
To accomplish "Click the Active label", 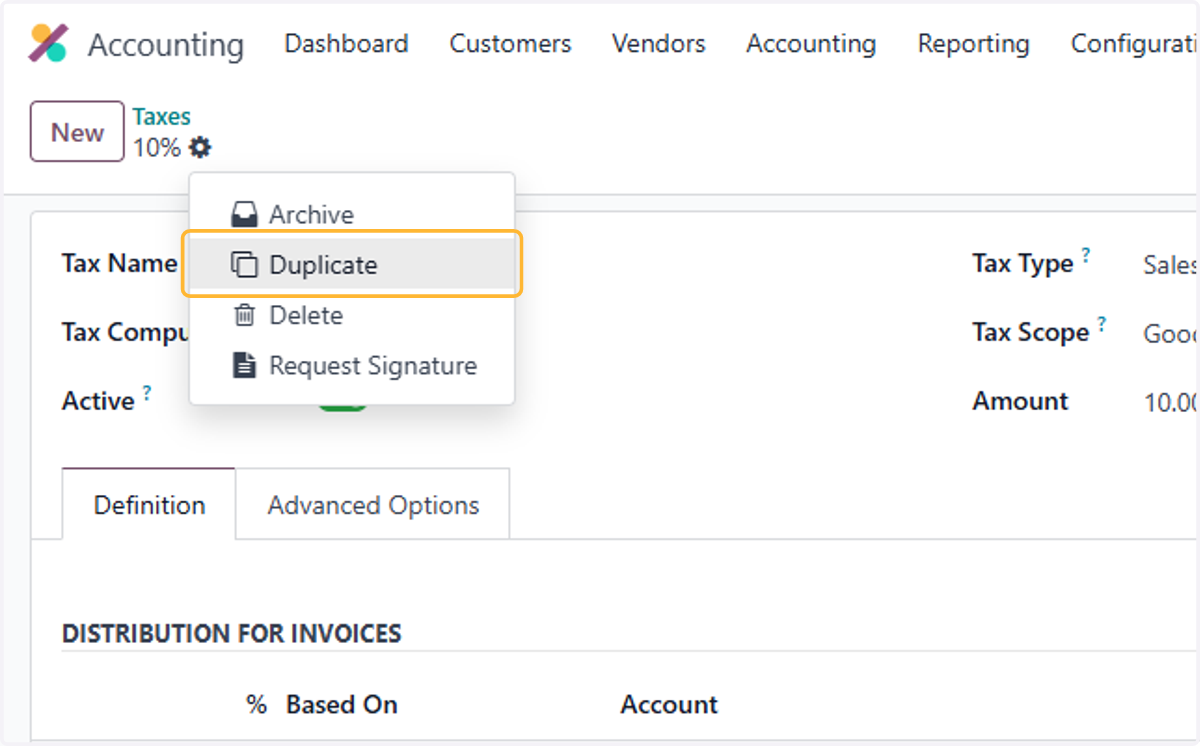I will pyautogui.click(x=98, y=401).
